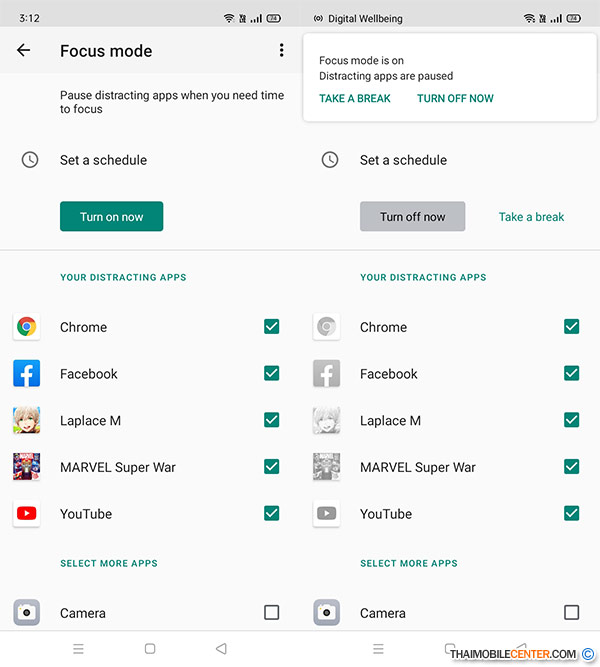Screen dimensions: 600x667
Task: Click the Camera app icon on left screen
Action: 27,612
